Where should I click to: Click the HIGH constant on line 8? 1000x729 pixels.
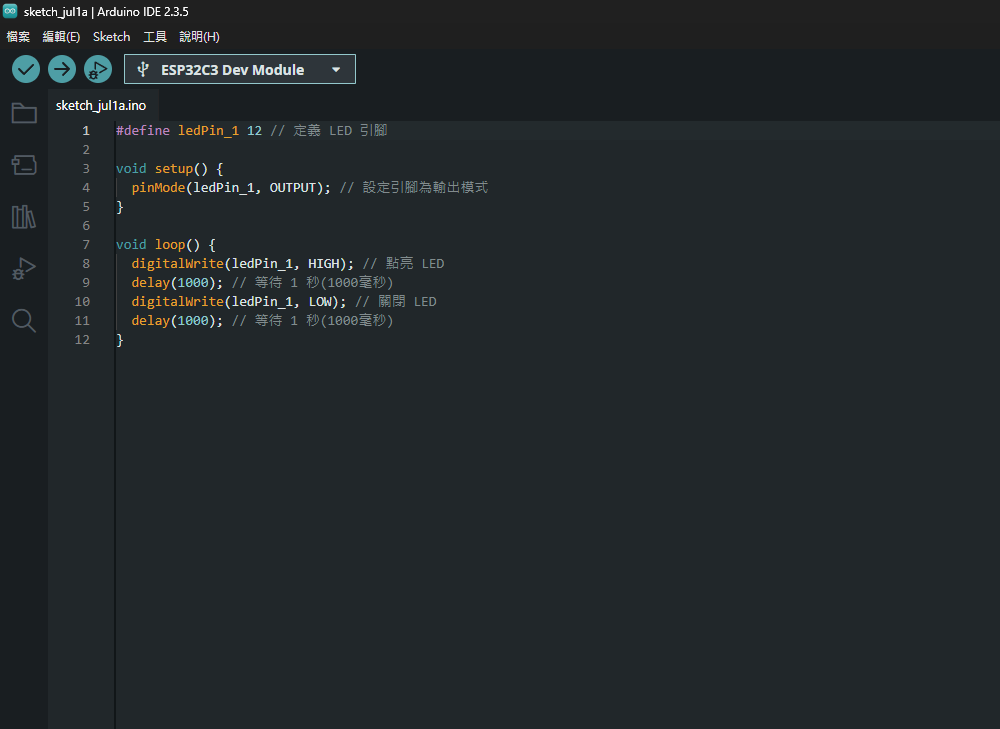coord(323,264)
